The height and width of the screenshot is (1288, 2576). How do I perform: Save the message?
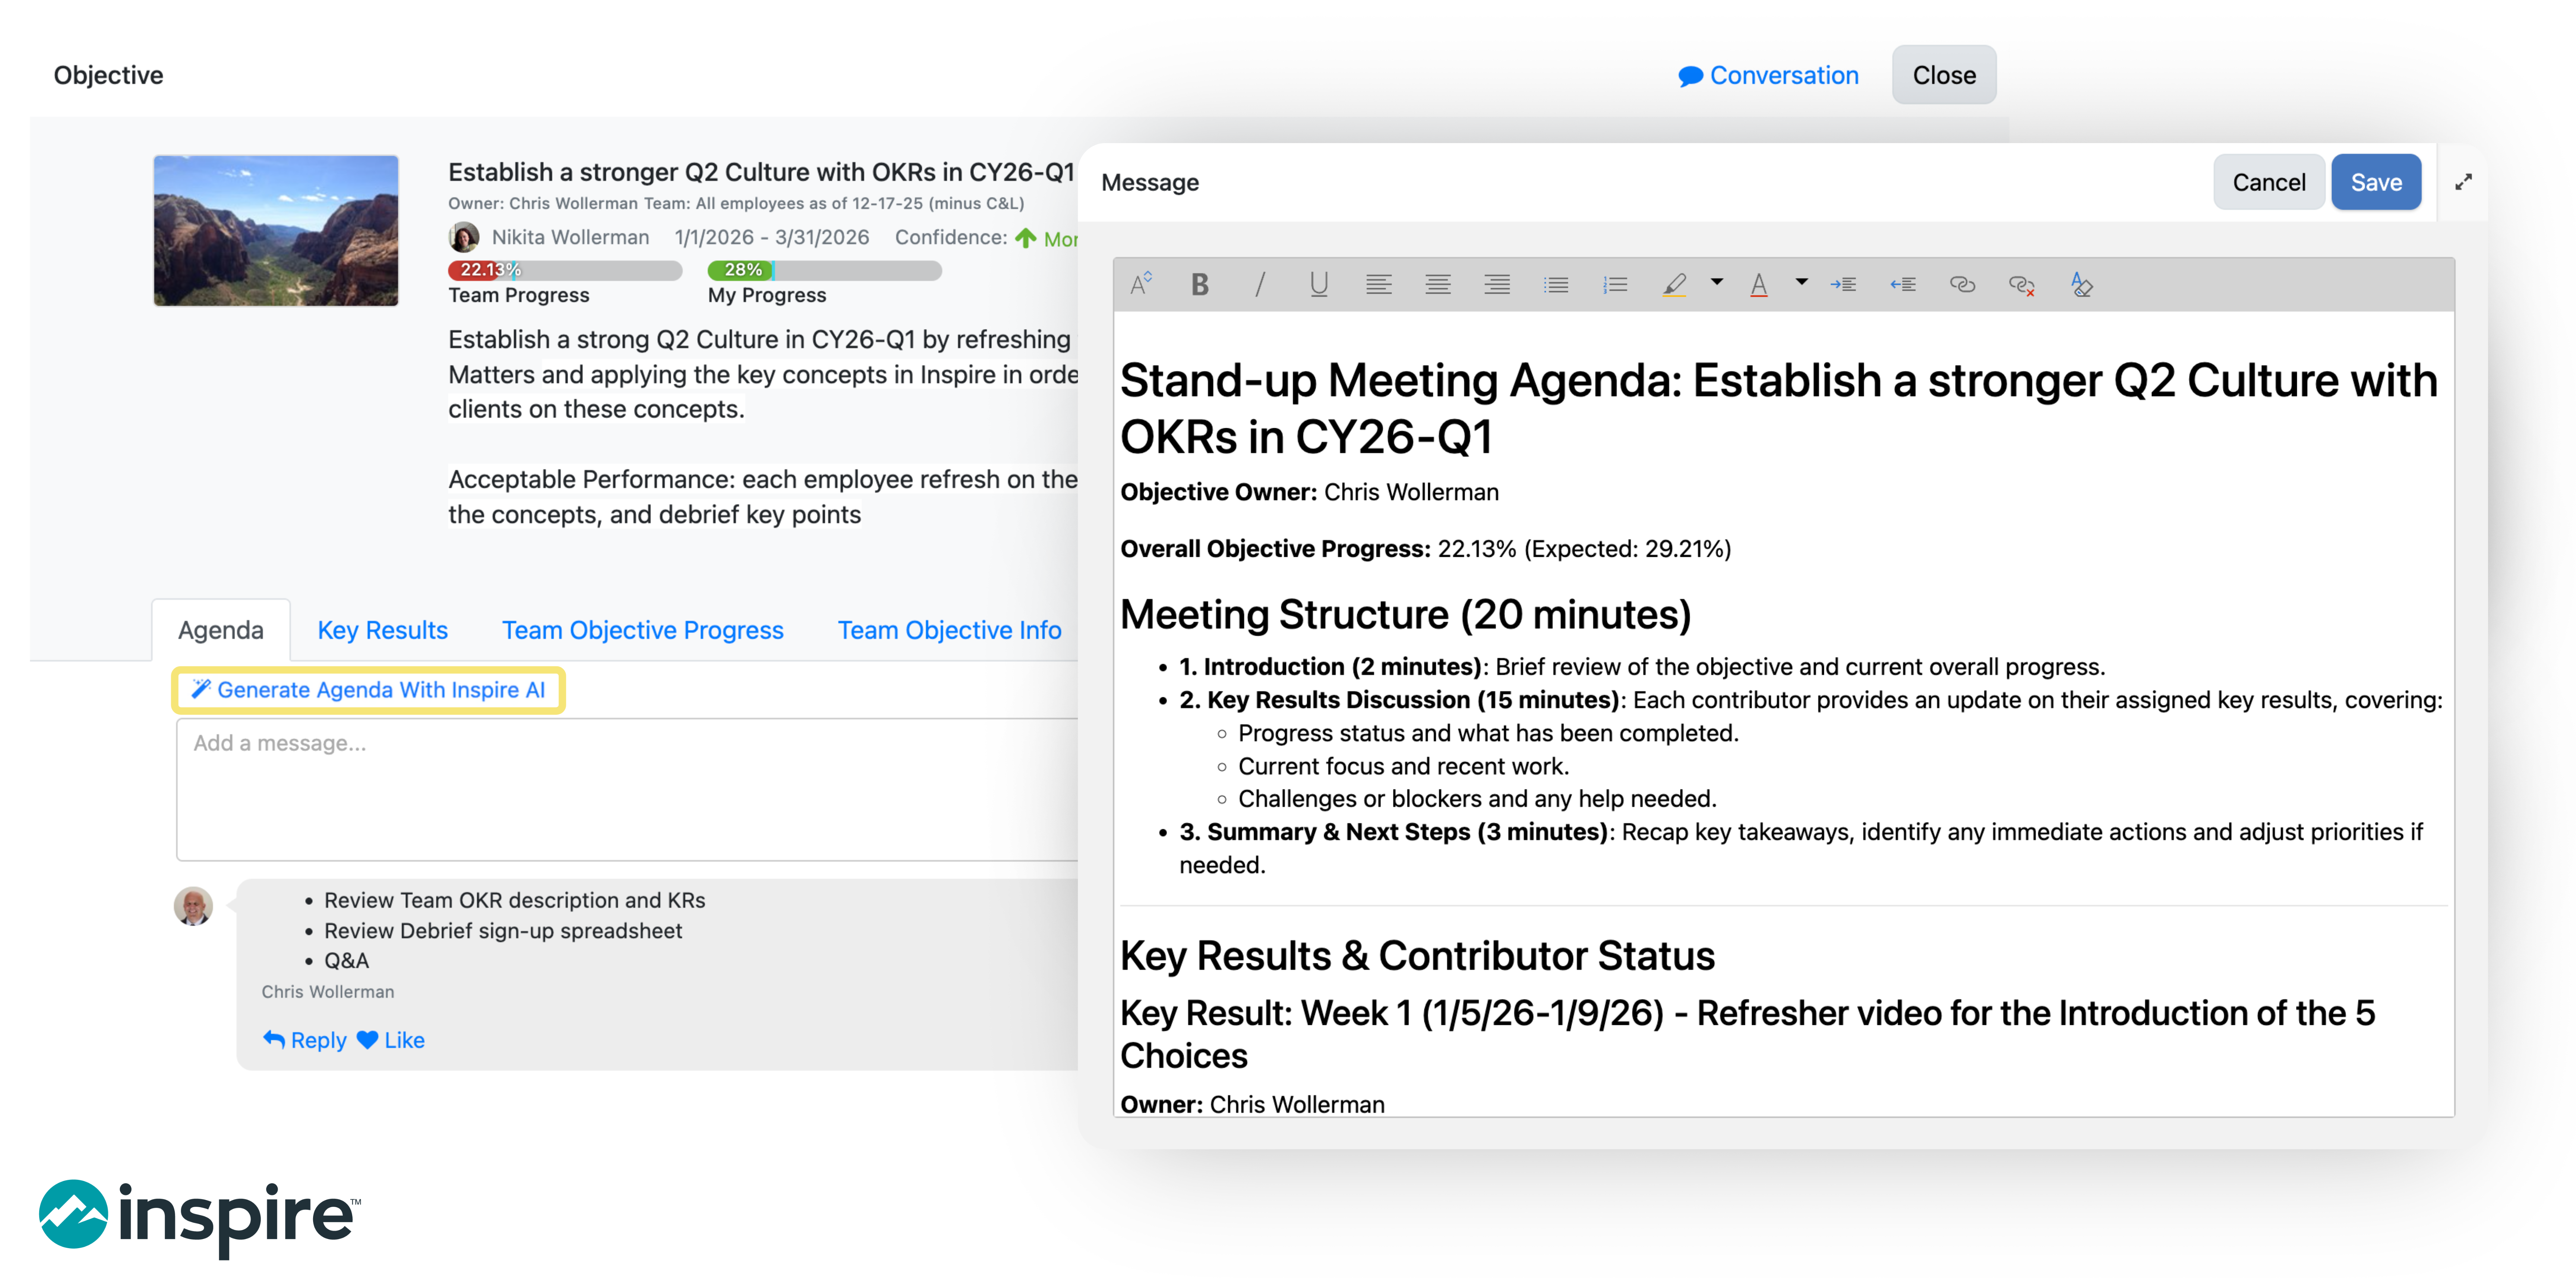[2375, 182]
